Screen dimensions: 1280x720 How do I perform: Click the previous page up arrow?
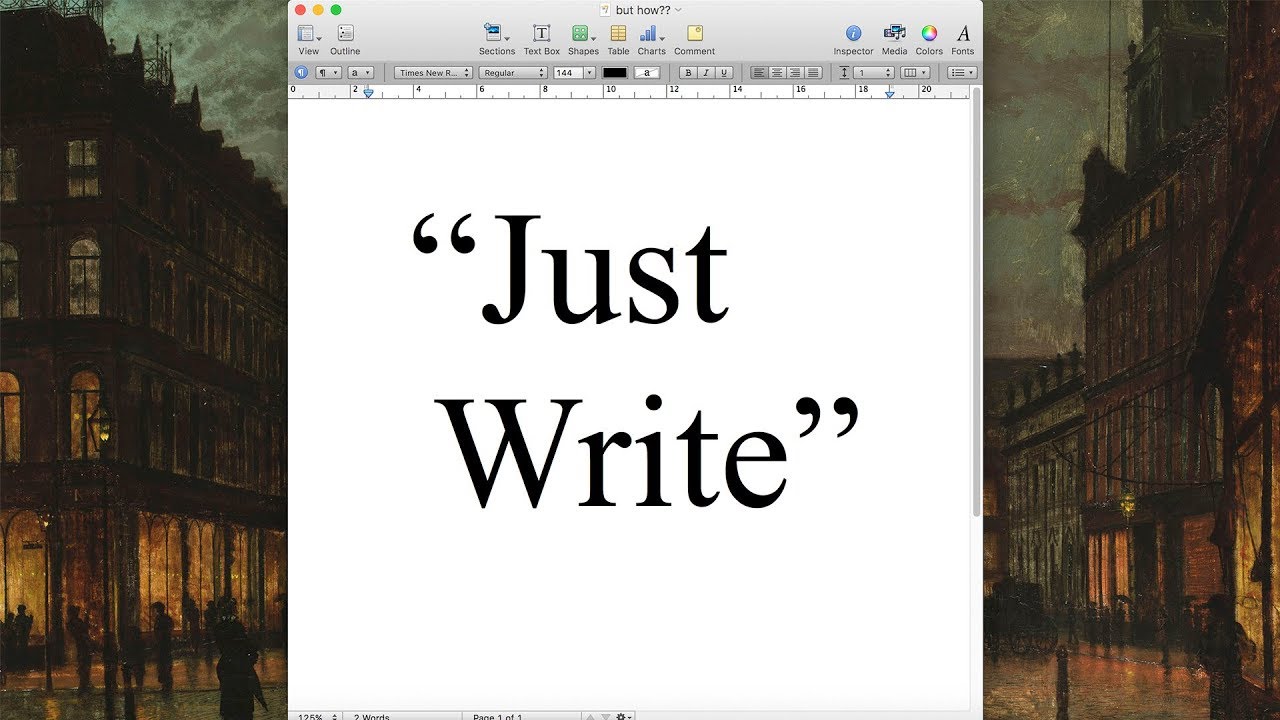point(590,716)
